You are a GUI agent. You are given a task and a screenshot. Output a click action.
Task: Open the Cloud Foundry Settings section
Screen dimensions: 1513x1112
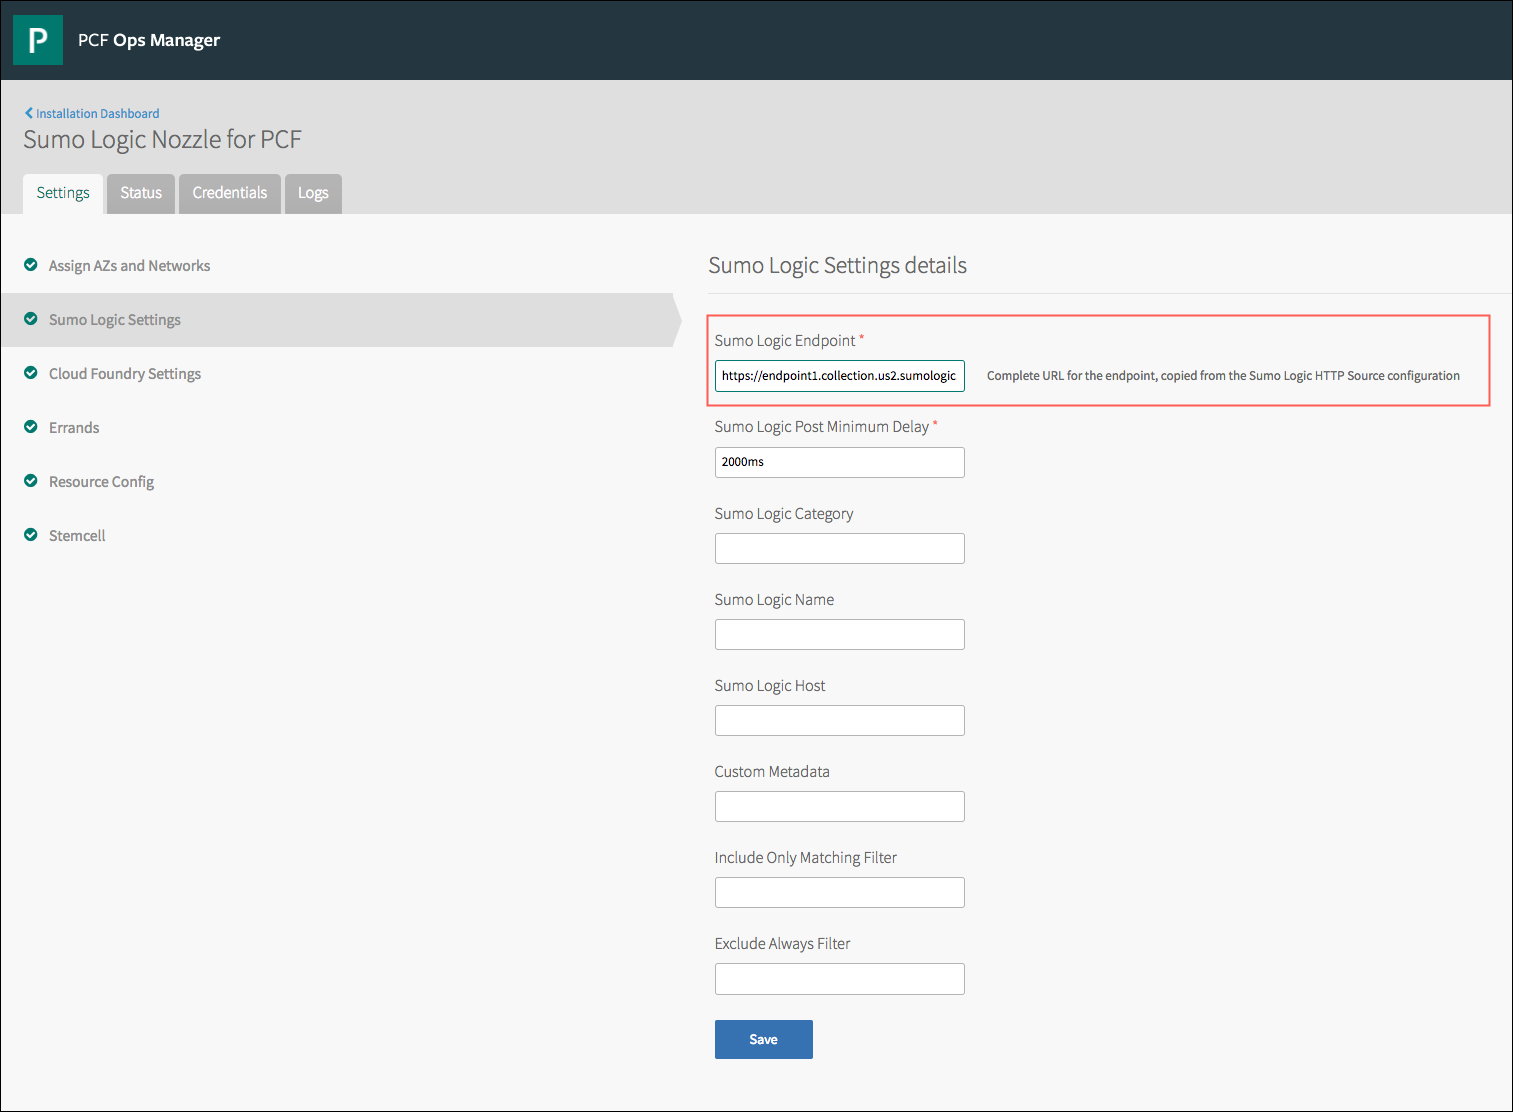[x=124, y=372]
